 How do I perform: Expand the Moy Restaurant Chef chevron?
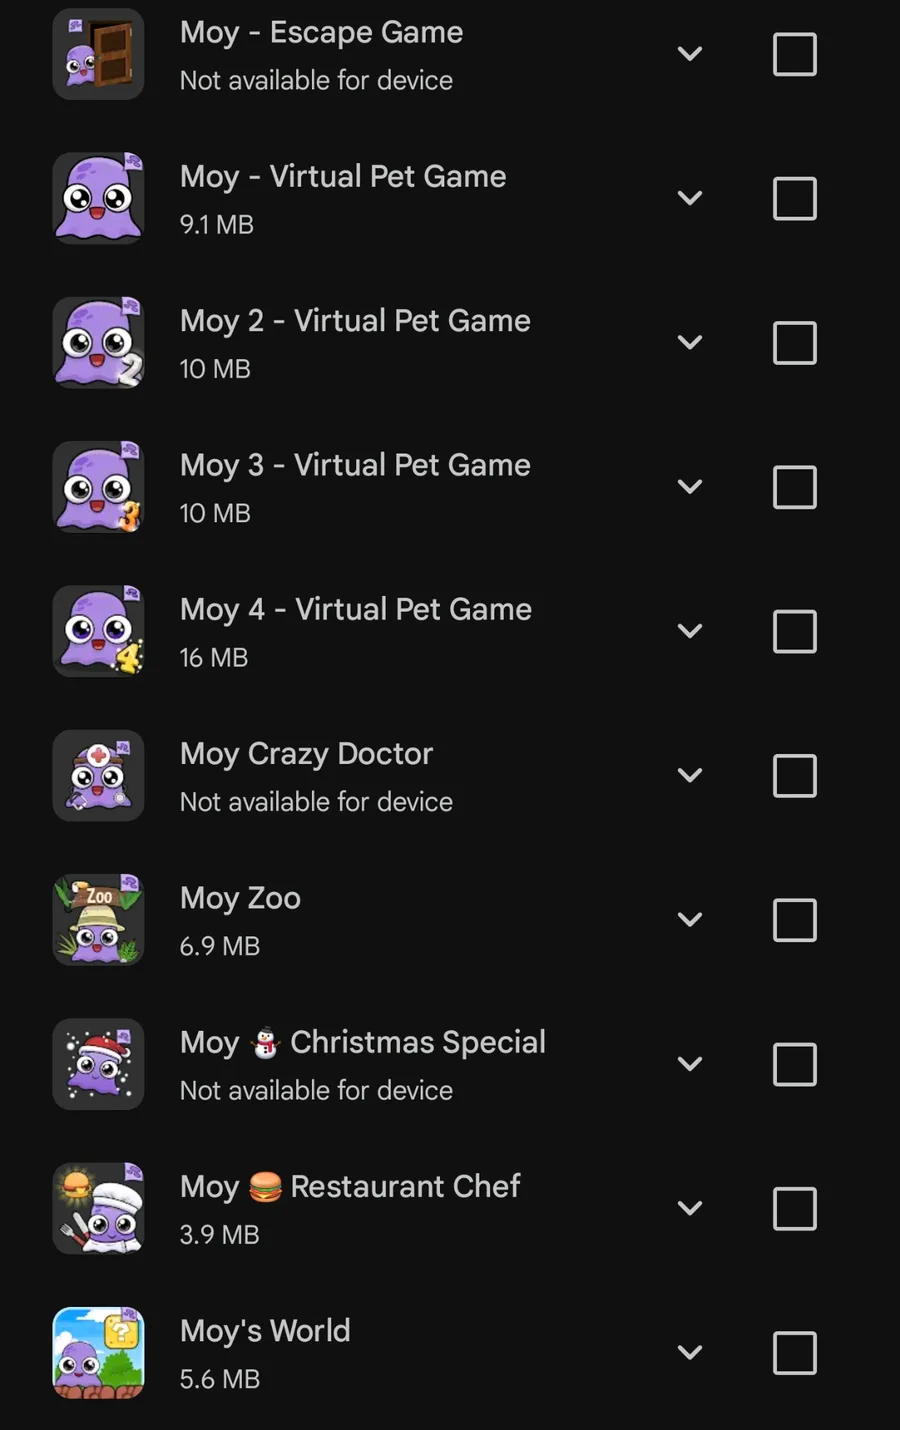(690, 1208)
